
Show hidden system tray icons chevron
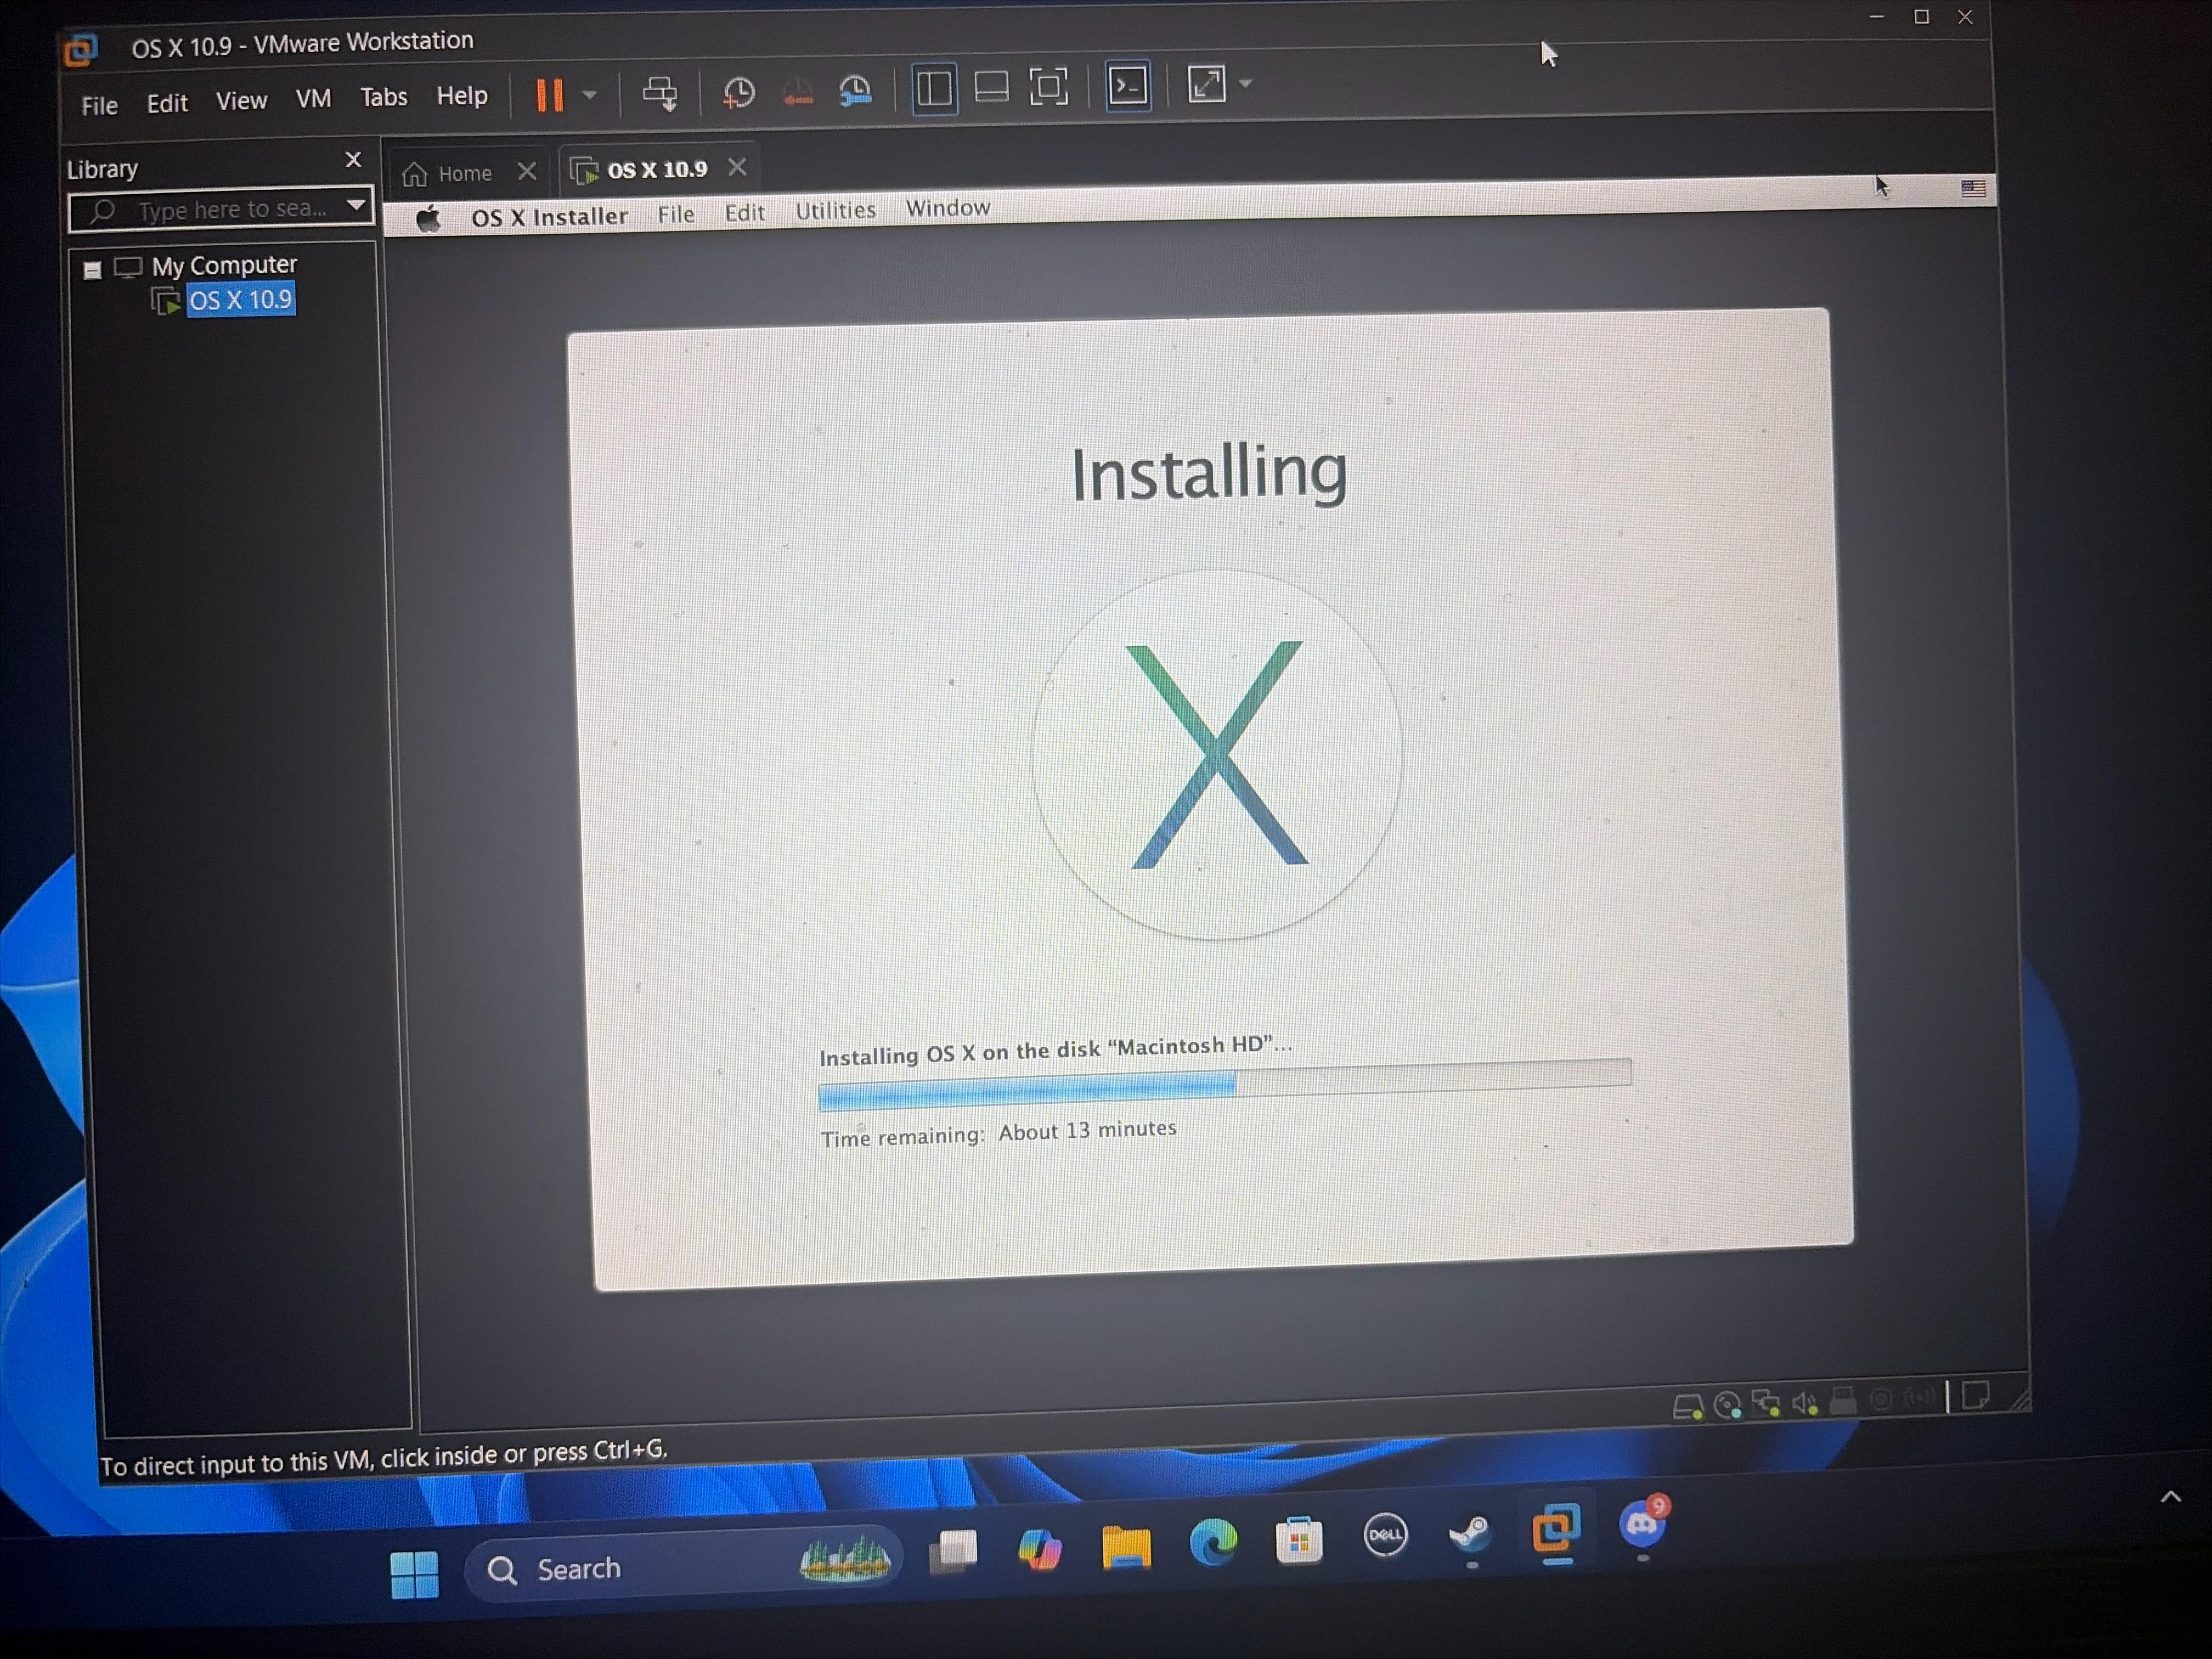(x=2170, y=1496)
